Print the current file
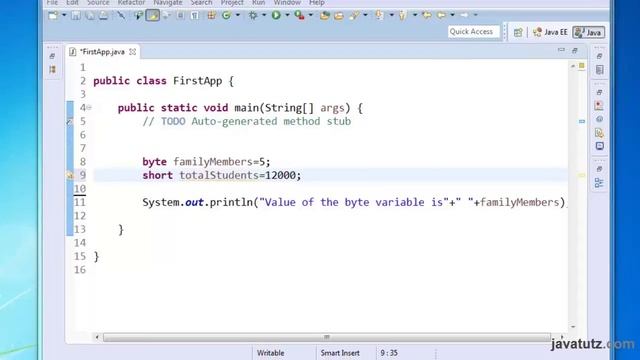Viewport: 640px width, 360px height. coord(103,16)
